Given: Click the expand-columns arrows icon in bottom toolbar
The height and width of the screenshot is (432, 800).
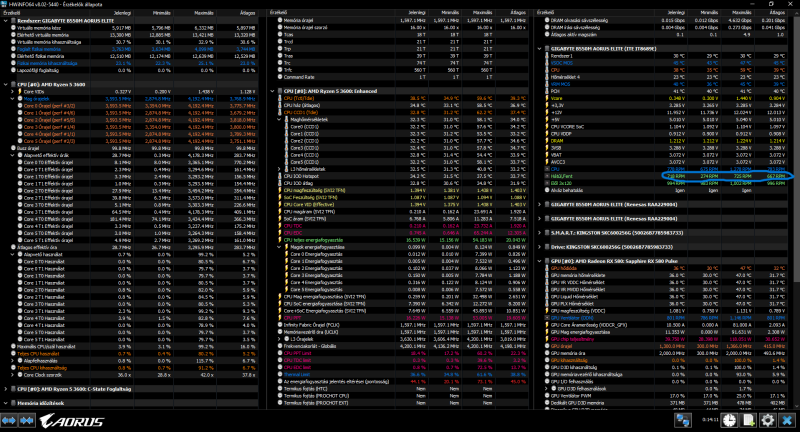Looking at the screenshot, I should [9, 420].
